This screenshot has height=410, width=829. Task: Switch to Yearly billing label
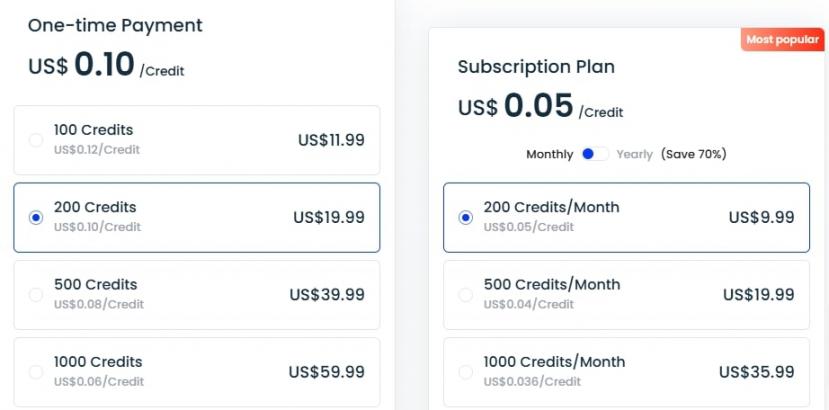[634, 154]
